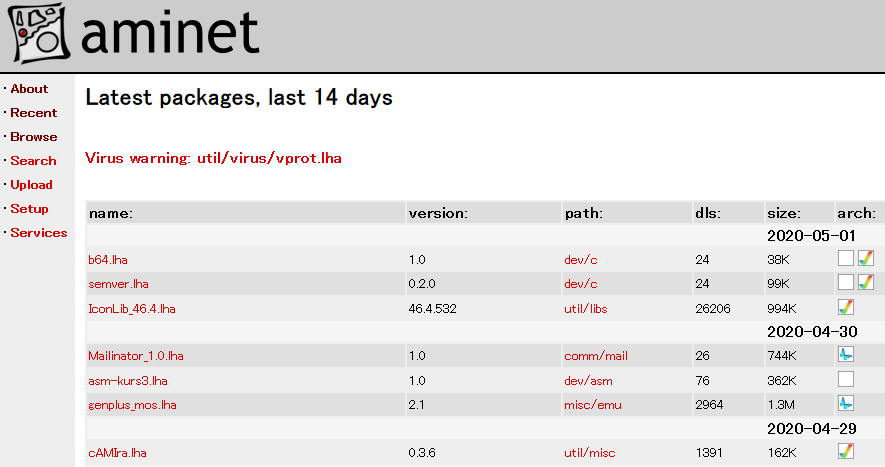Image resolution: width=885 pixels, height=467 pixels.
Task: Go to the Search page
Action: 33,161
